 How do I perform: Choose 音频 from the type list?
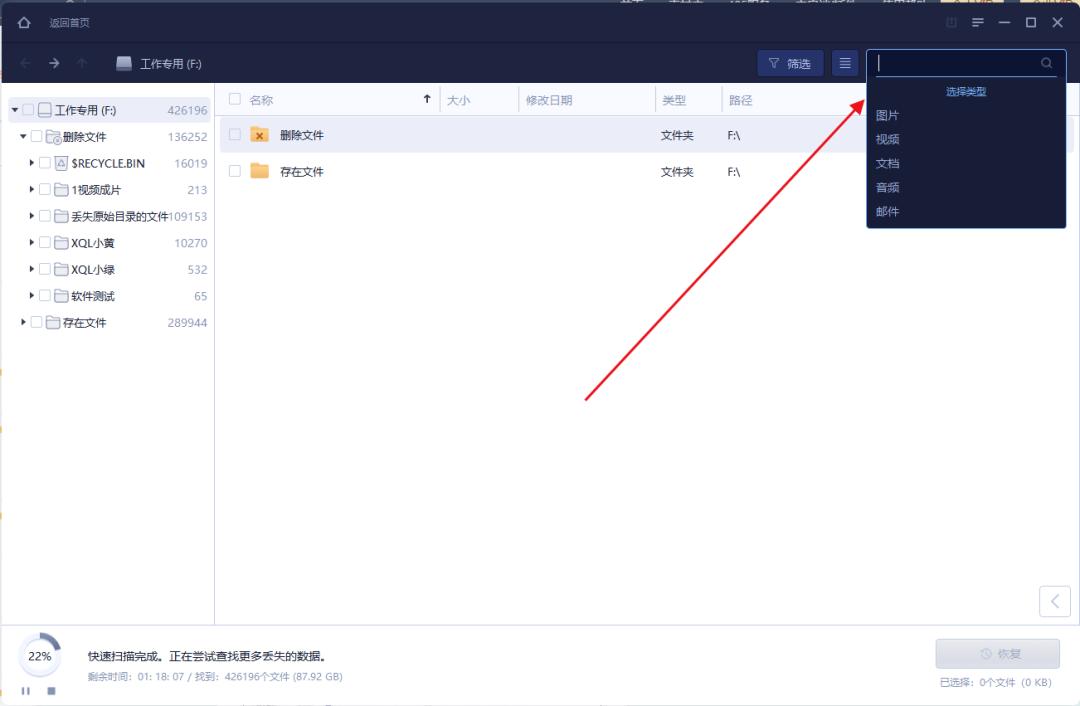tap(887, 187)
